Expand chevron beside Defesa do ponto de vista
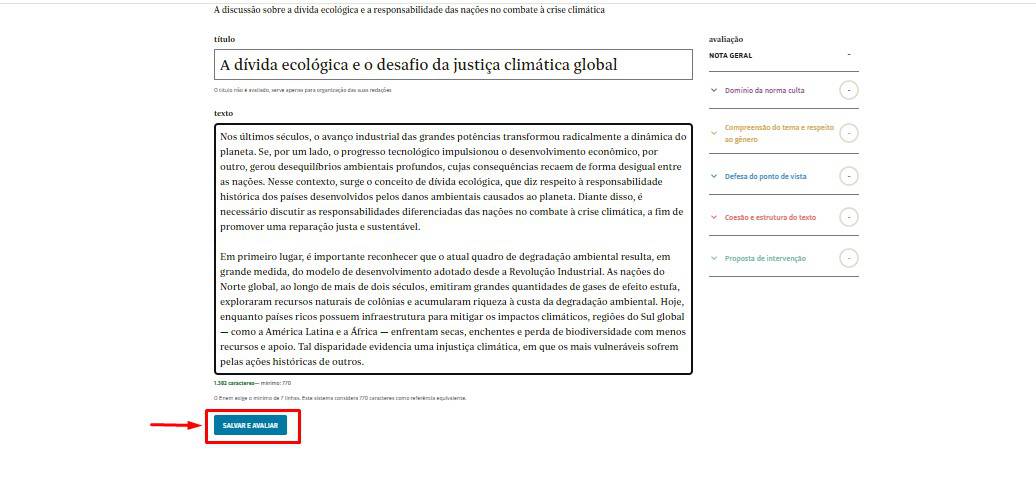Image resolution: width=1036 pixels, height=477 pixels. 714,176
